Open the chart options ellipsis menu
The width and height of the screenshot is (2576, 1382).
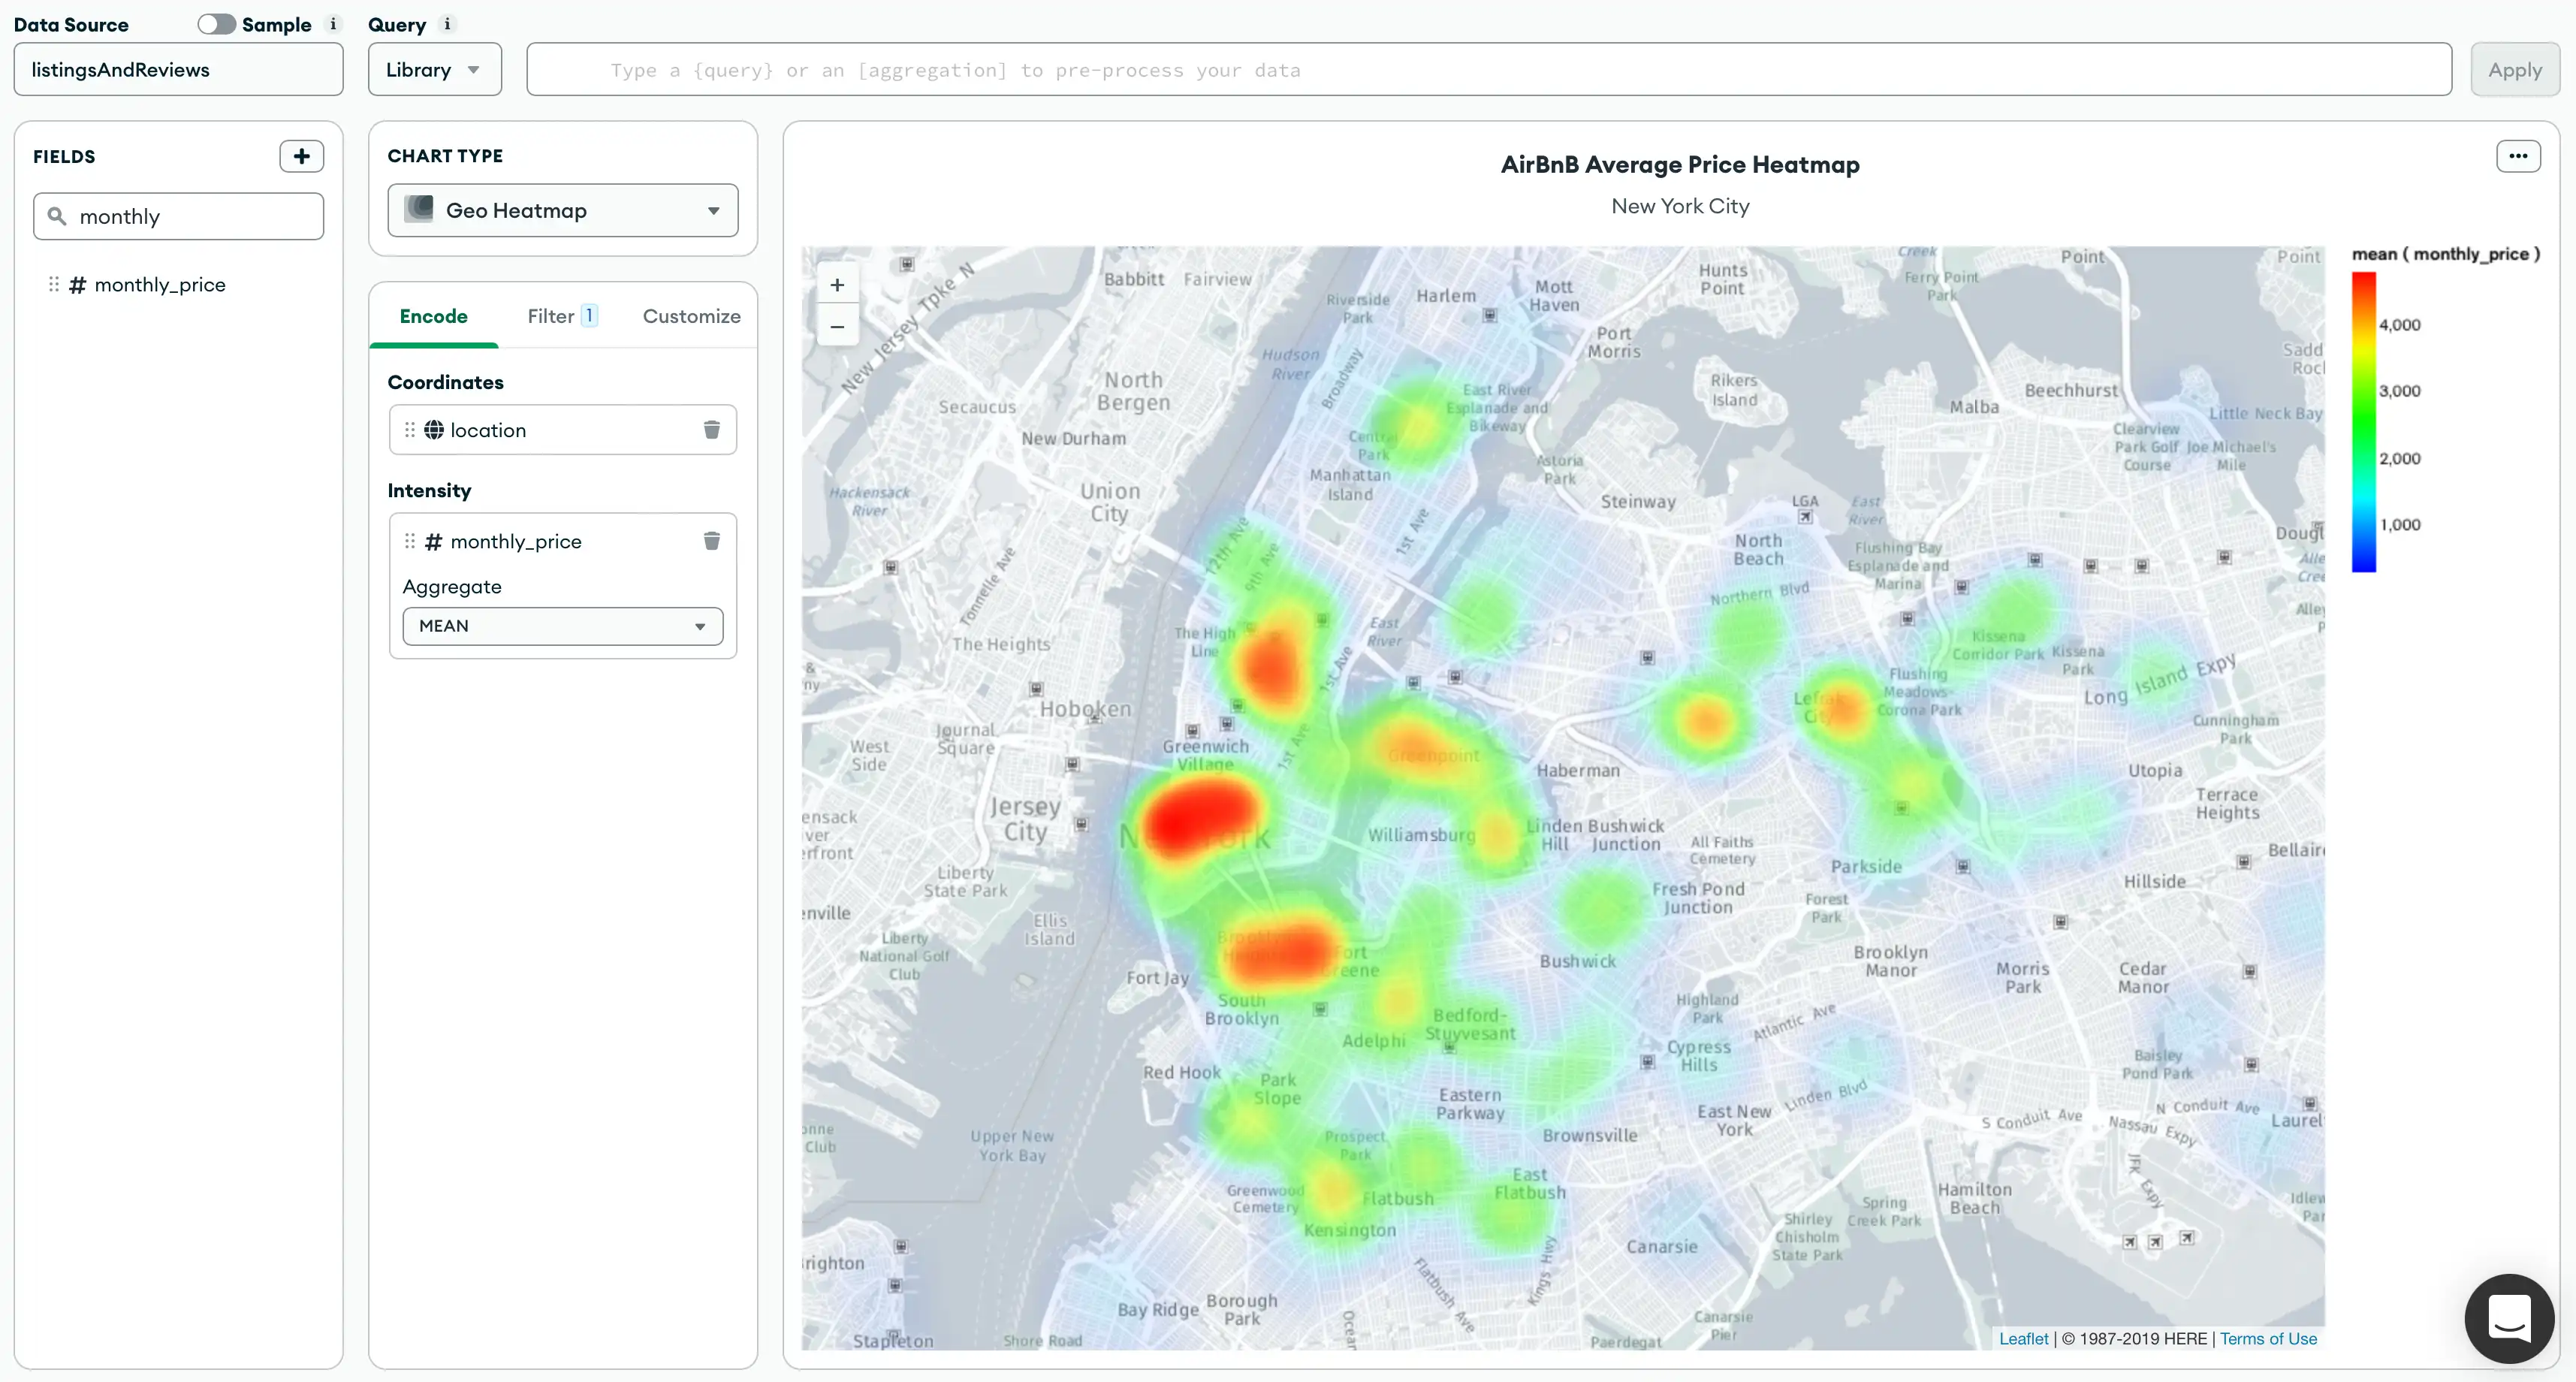click(x=2518, y=156)
